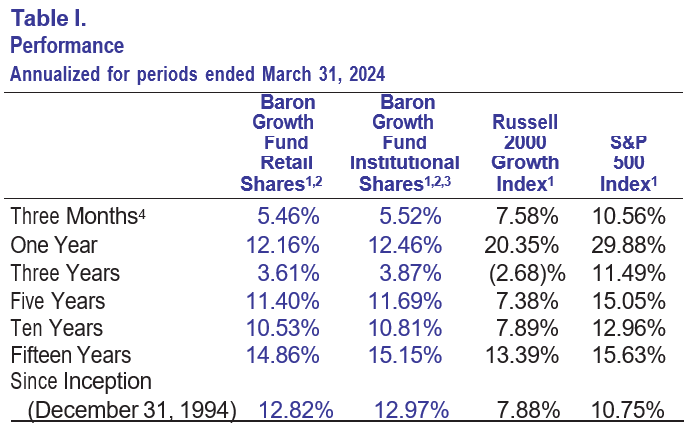The image size is (690, 434).
Task: Click the "Since Inception" label
Action: pos(81,381)
